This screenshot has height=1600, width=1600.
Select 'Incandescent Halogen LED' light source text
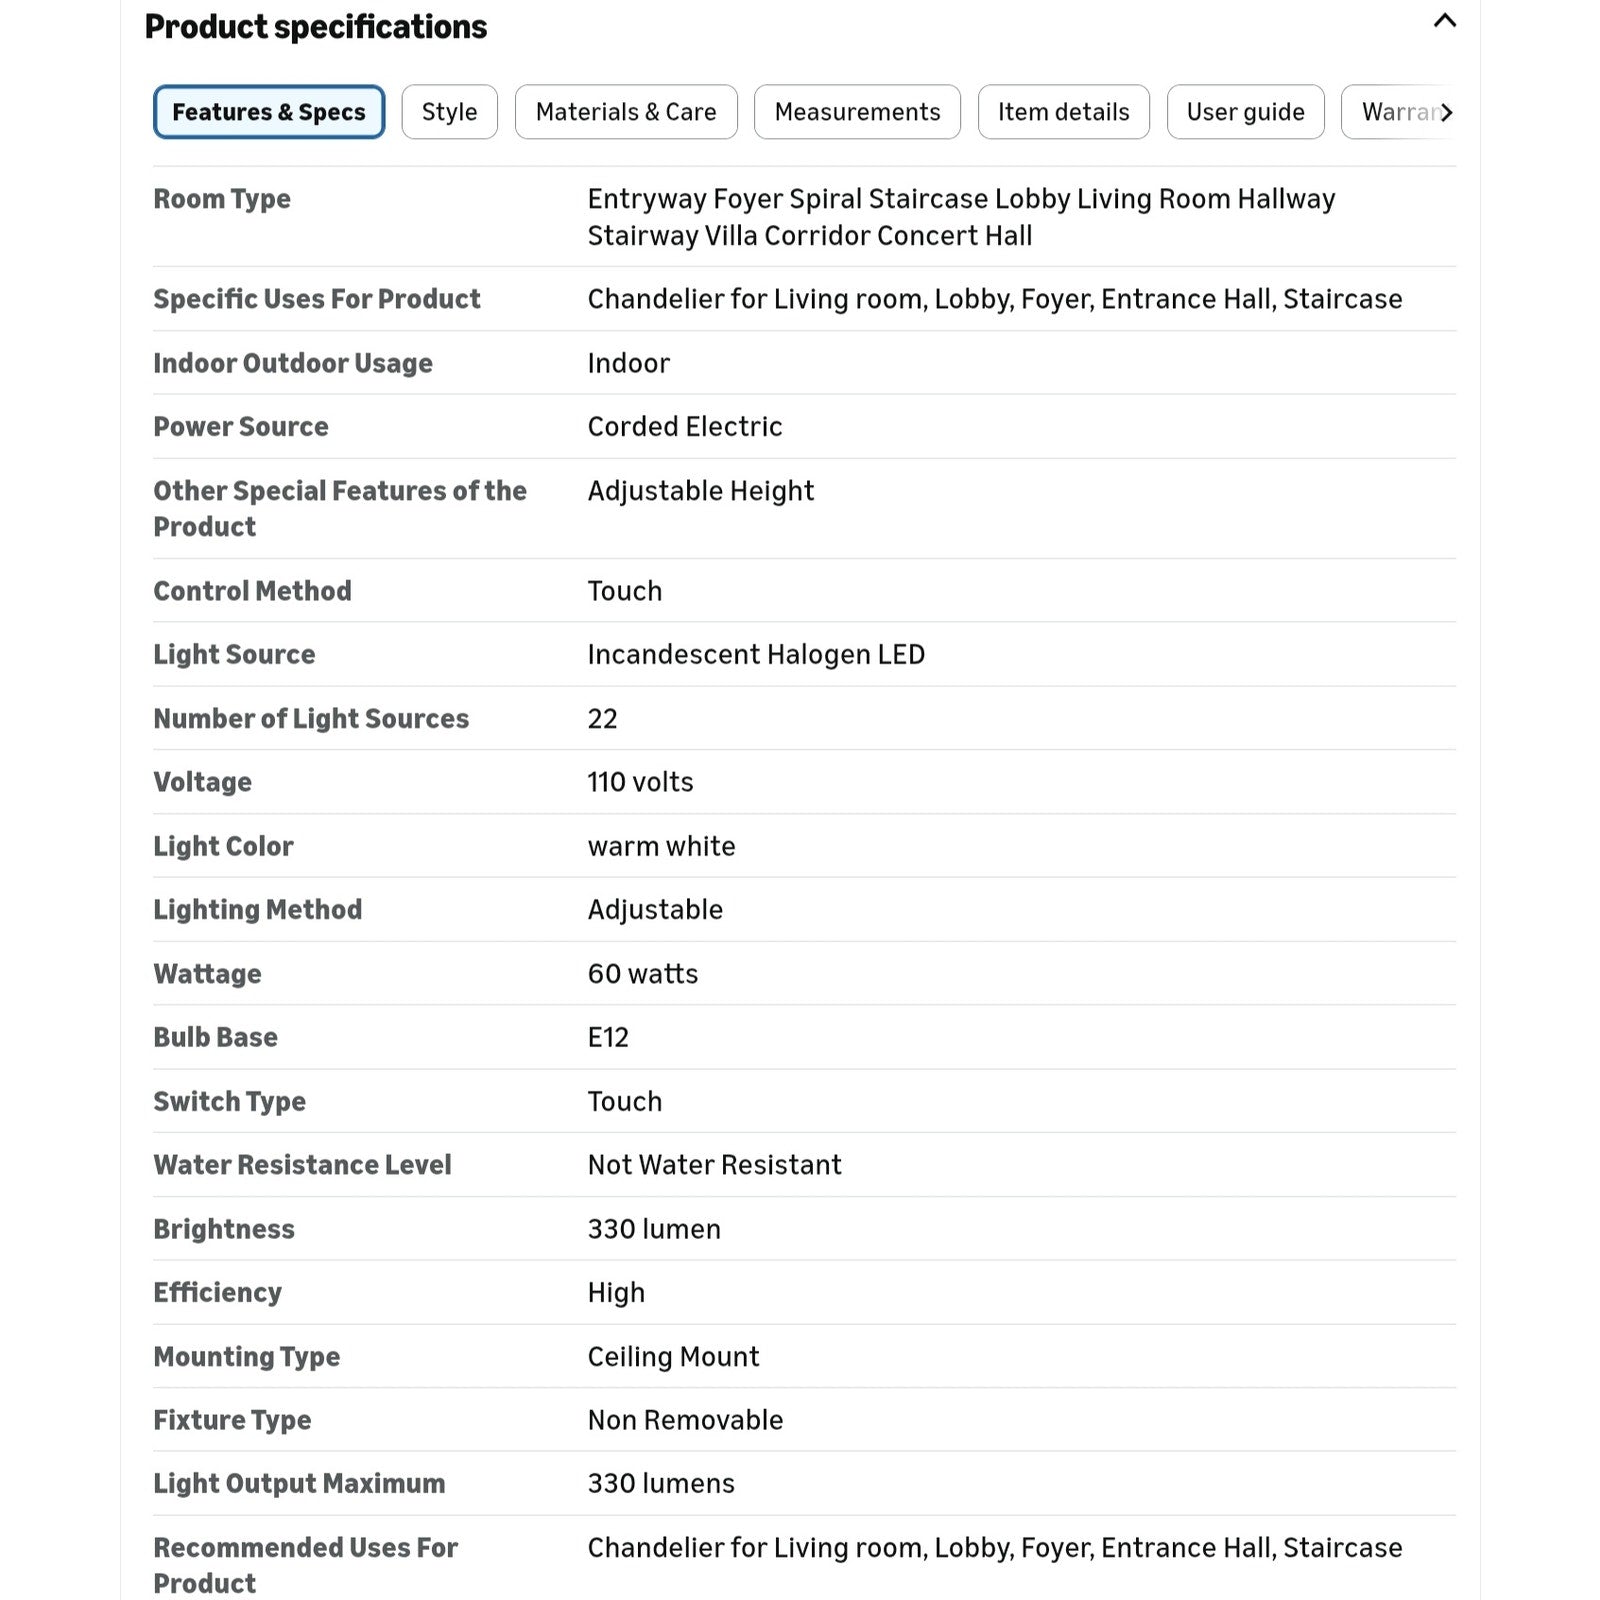coord(756,655)
